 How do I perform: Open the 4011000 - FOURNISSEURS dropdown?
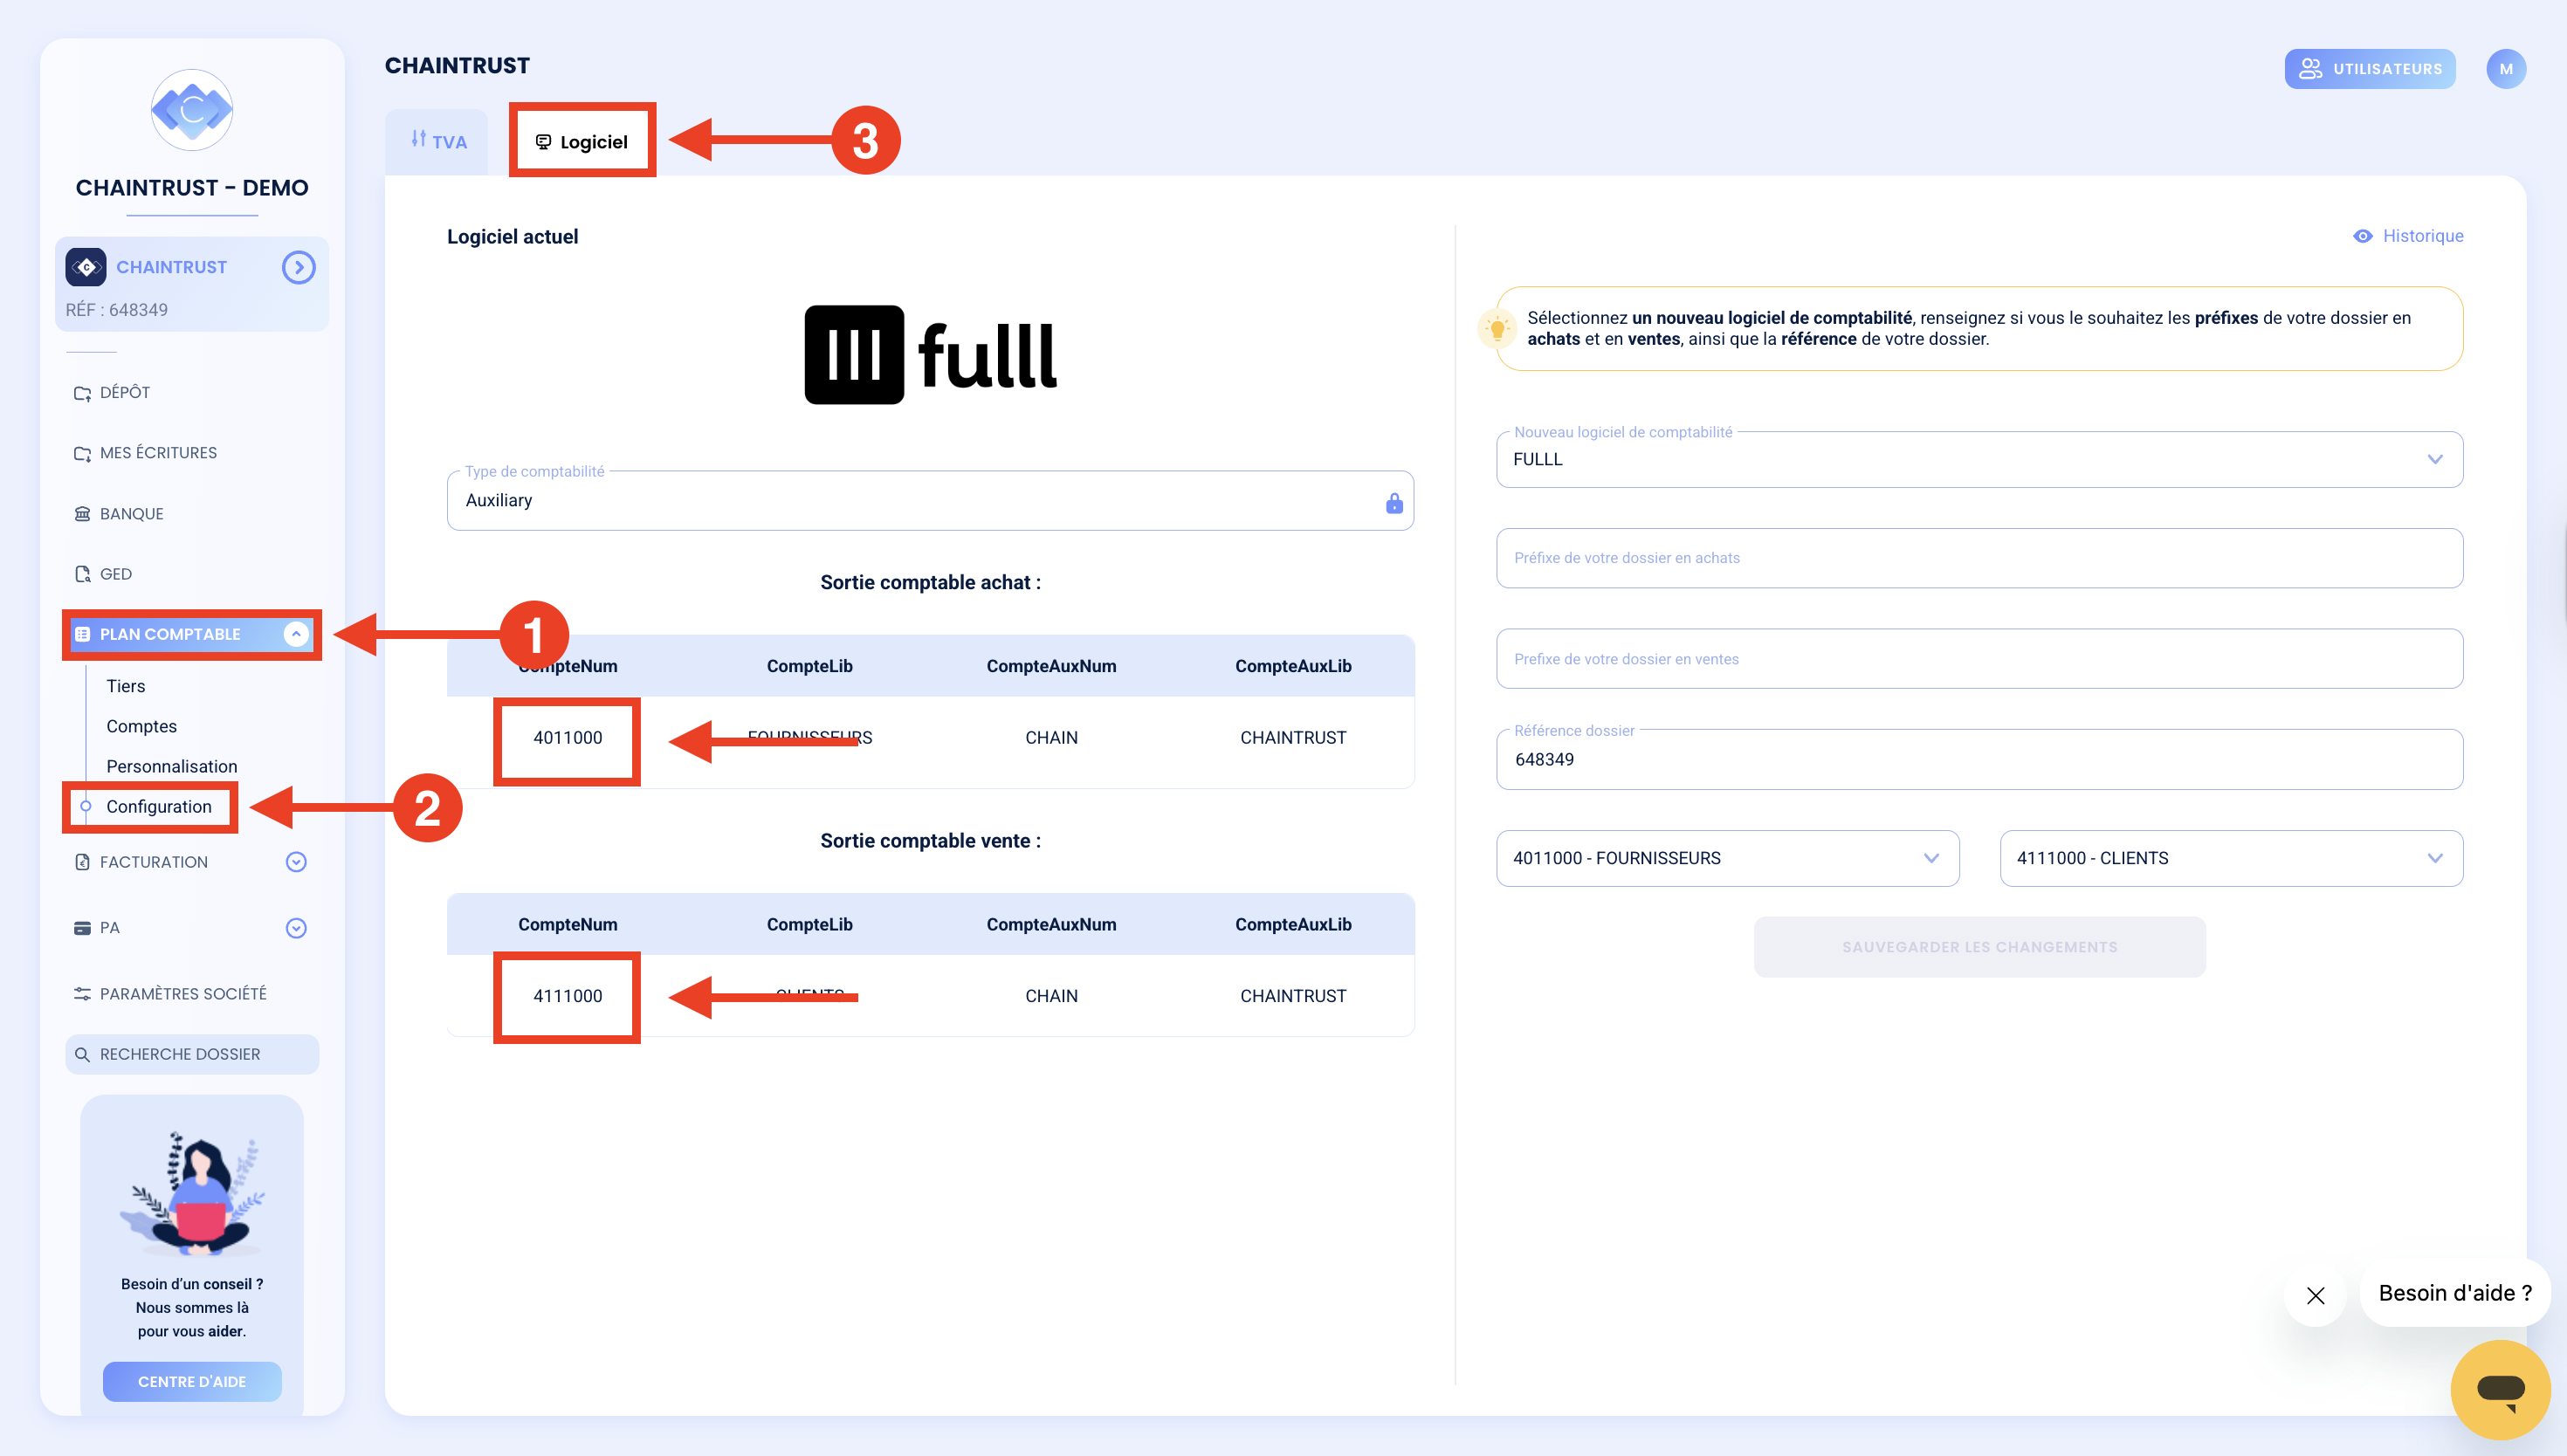point(1727,858)
